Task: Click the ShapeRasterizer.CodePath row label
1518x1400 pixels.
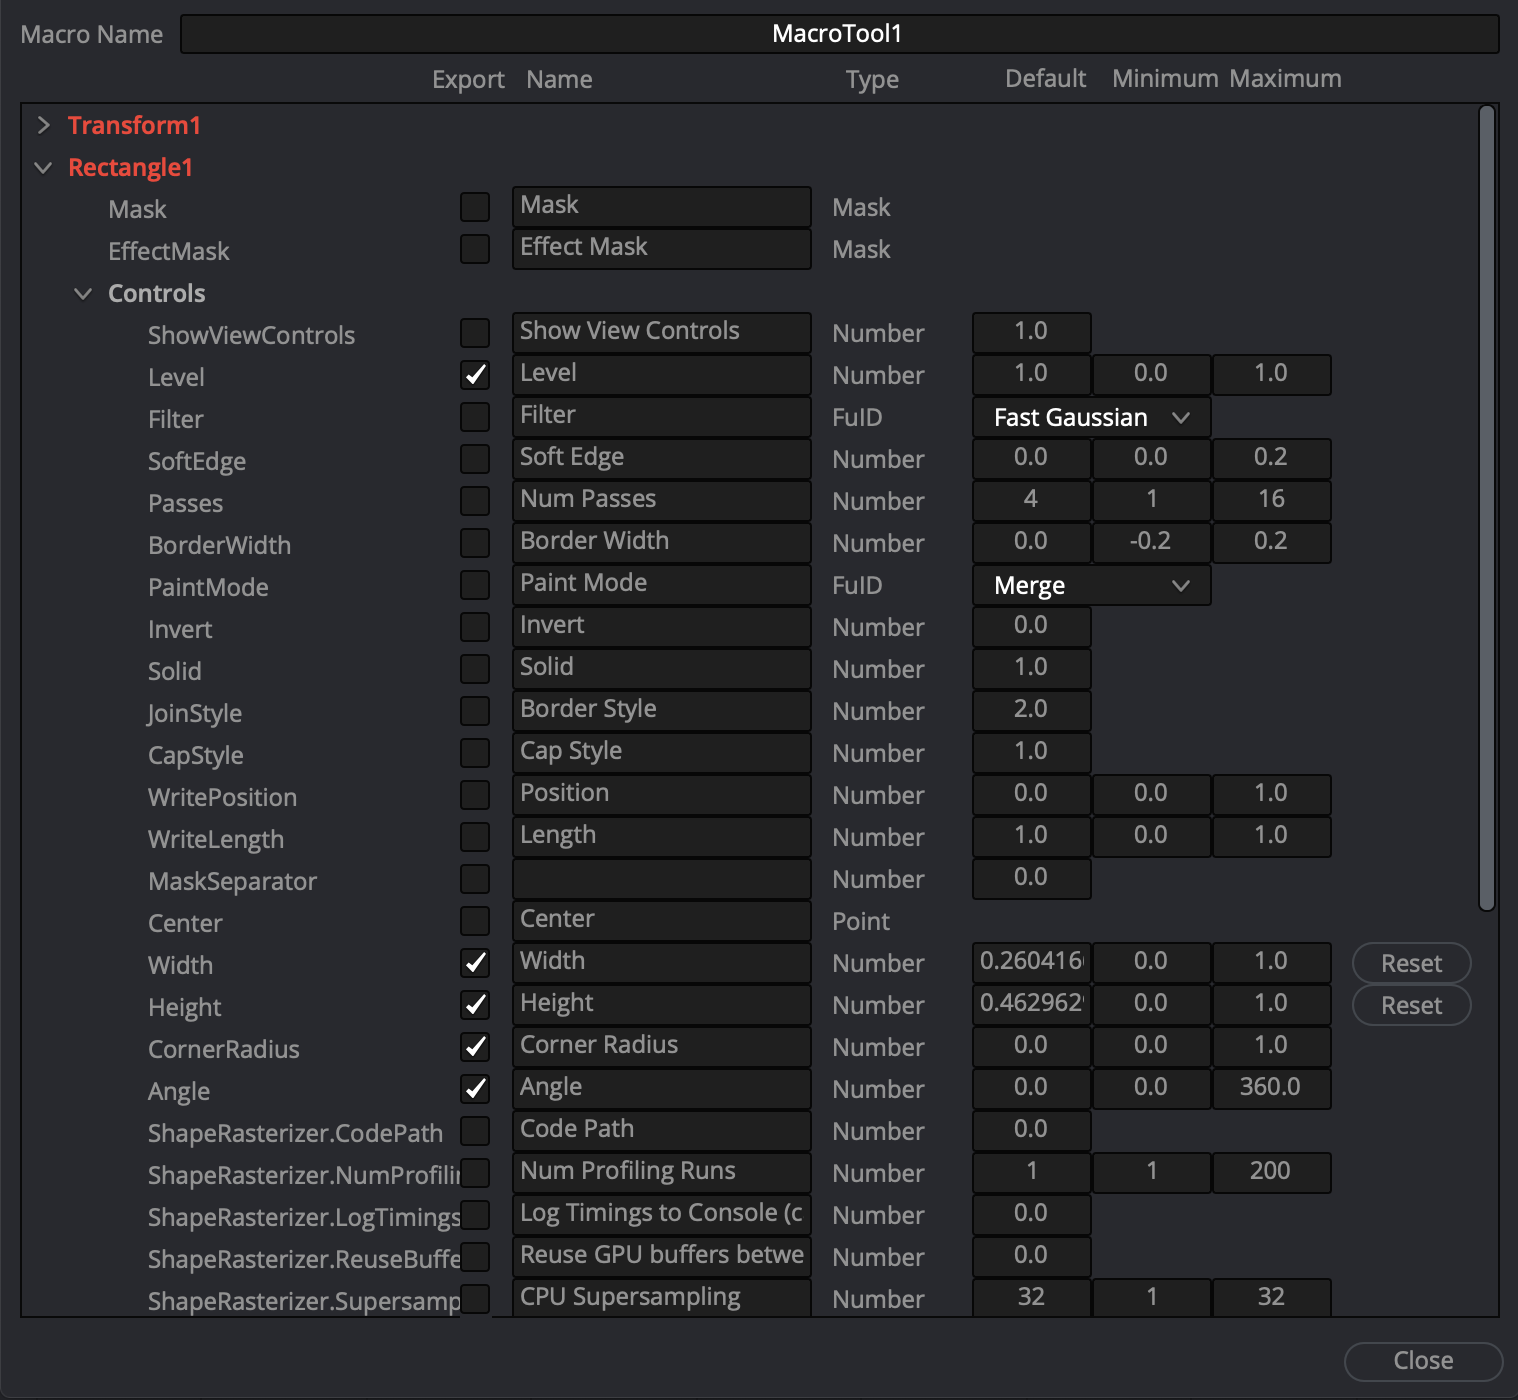Action: (x=295, y=1133)
